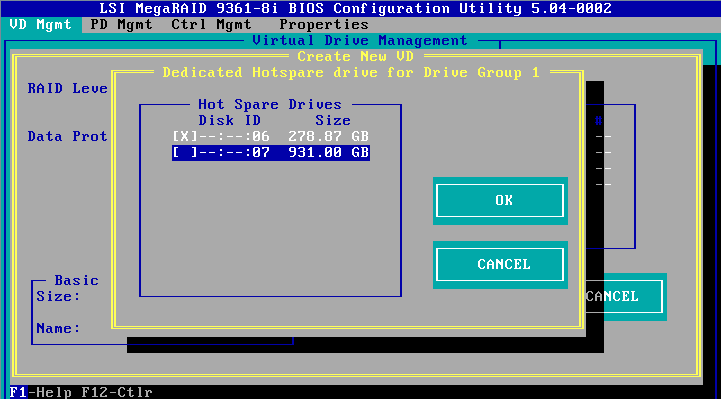Screen dimensions: 721x399
Task: Open the Ctrl Mgmt tab
Action: click(212, 24)
